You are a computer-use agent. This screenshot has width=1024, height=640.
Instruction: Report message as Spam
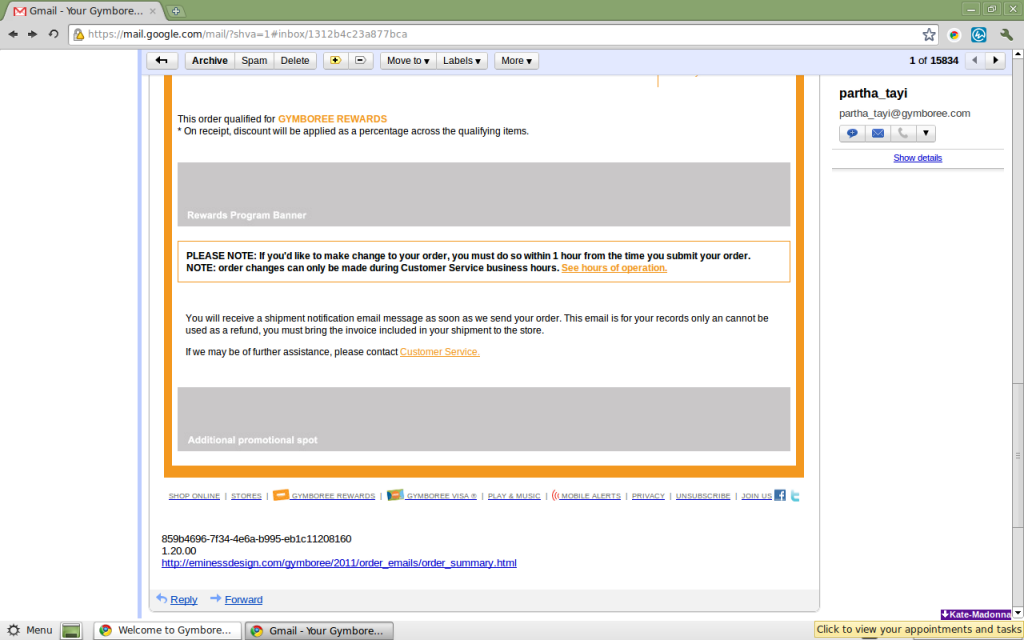254,61
